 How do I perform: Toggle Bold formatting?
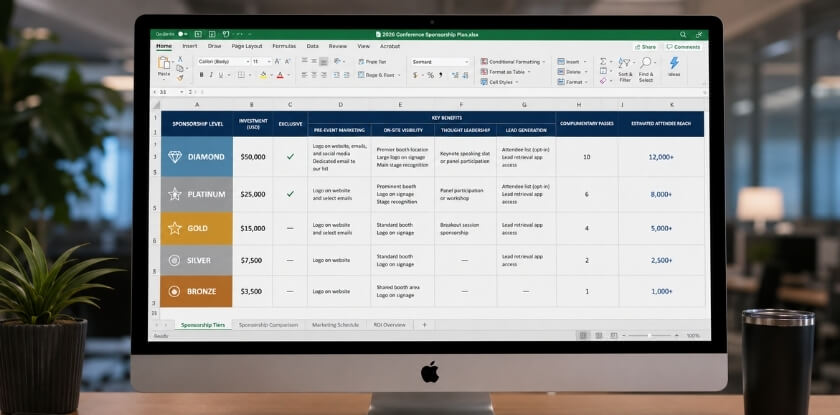(x=201, y=75)
